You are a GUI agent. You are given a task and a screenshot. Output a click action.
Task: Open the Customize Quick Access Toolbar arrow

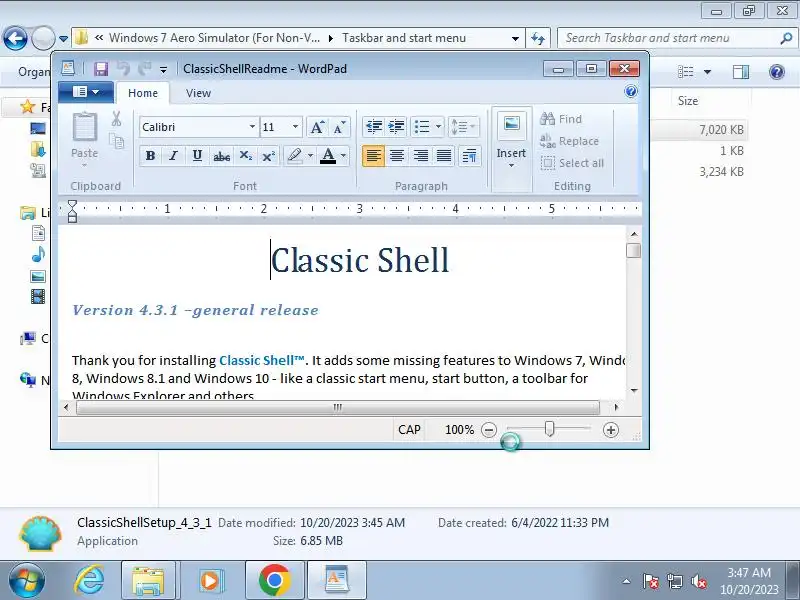click(x=163, y=69)
